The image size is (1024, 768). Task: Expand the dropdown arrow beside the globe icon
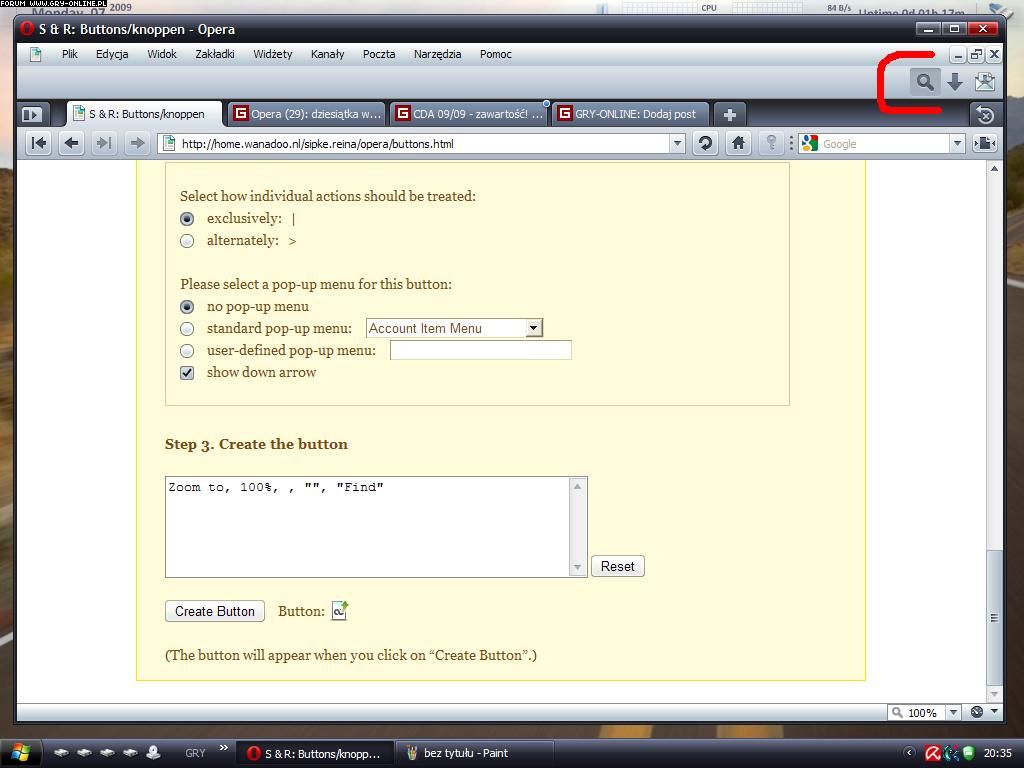(x=994, y=711)
